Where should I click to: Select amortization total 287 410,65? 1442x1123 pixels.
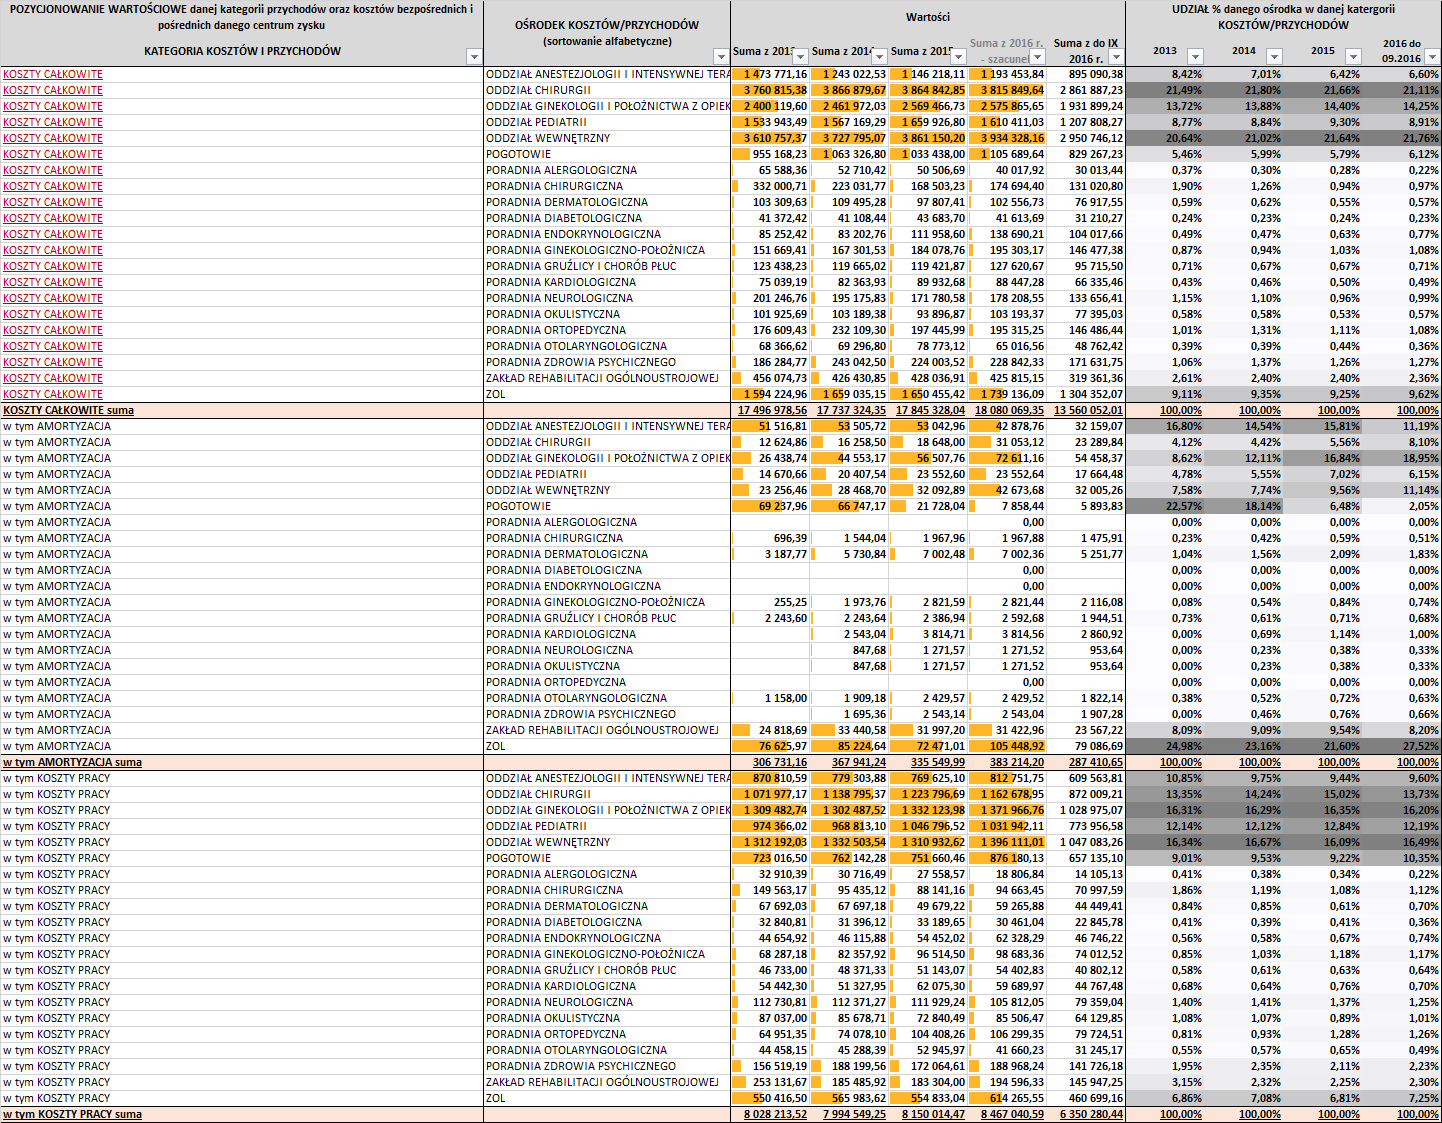tap(1086, 762)
